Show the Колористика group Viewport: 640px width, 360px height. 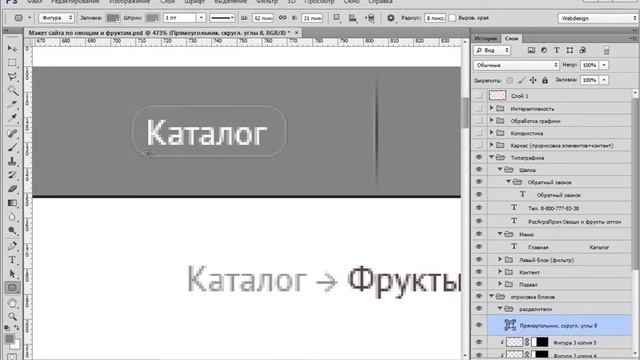479,133
